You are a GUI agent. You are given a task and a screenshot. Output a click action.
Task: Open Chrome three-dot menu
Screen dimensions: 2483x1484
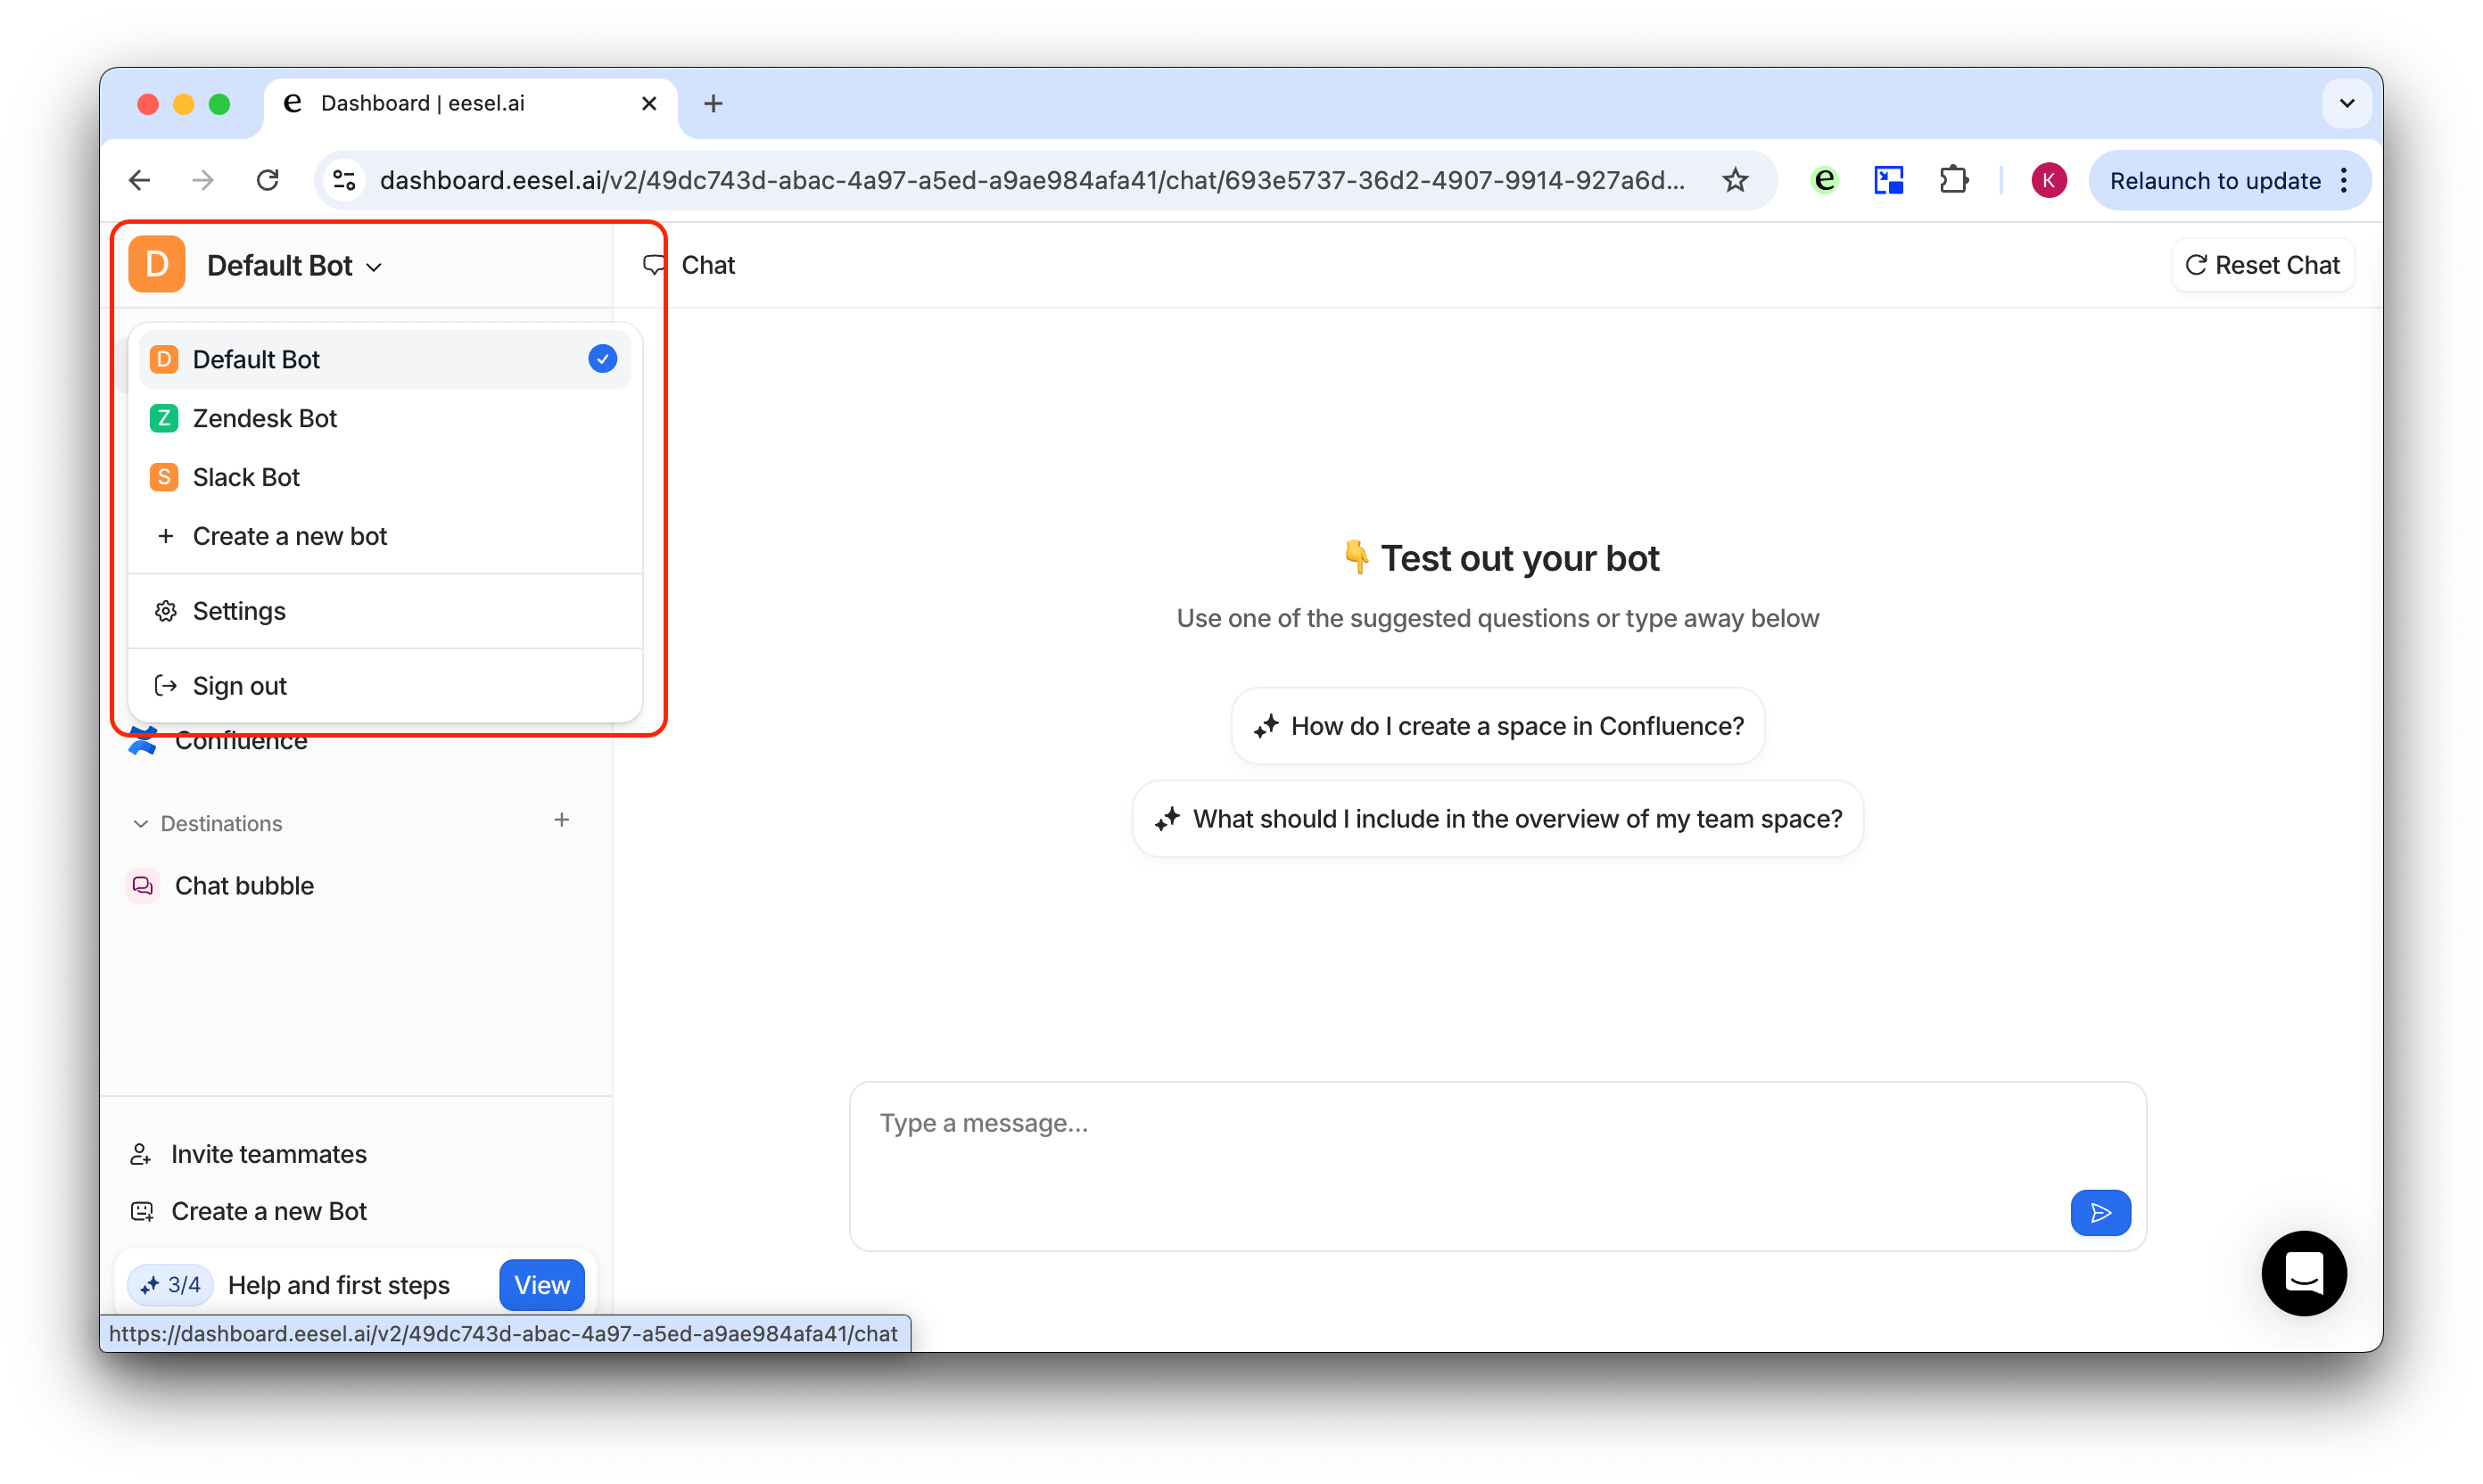(2344, 180)
